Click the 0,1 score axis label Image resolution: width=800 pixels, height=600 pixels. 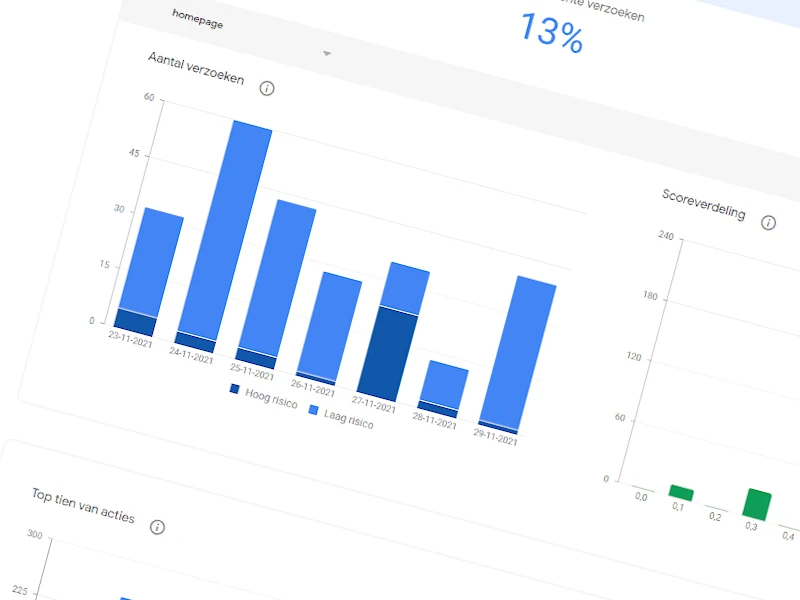(678, 506)
